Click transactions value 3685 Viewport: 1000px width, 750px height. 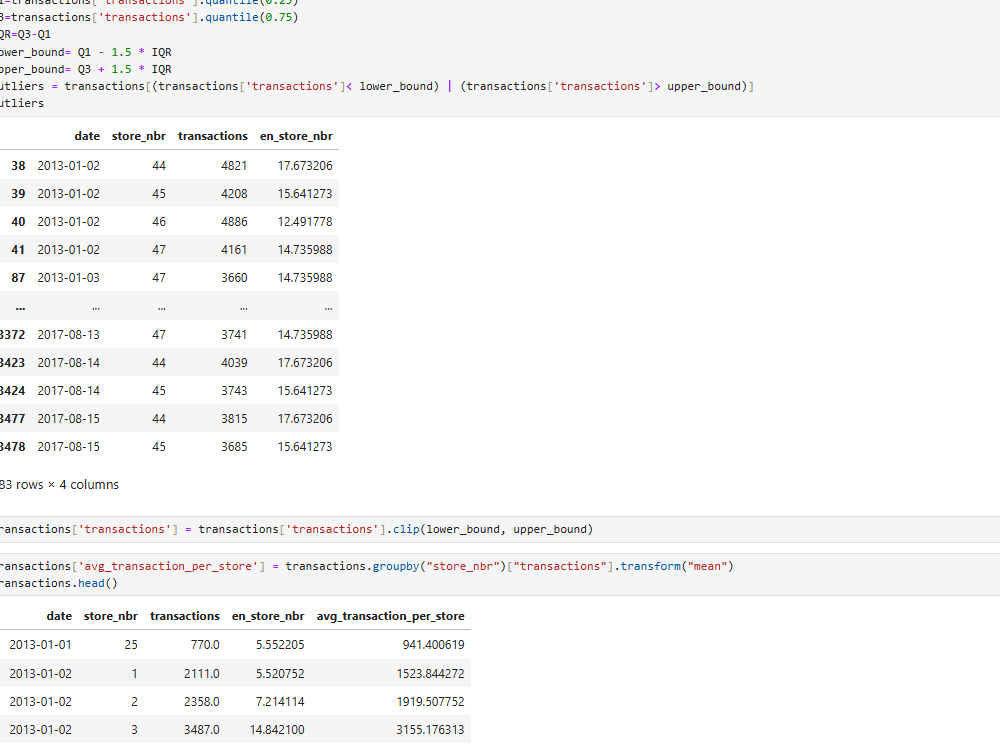[234, 447]
